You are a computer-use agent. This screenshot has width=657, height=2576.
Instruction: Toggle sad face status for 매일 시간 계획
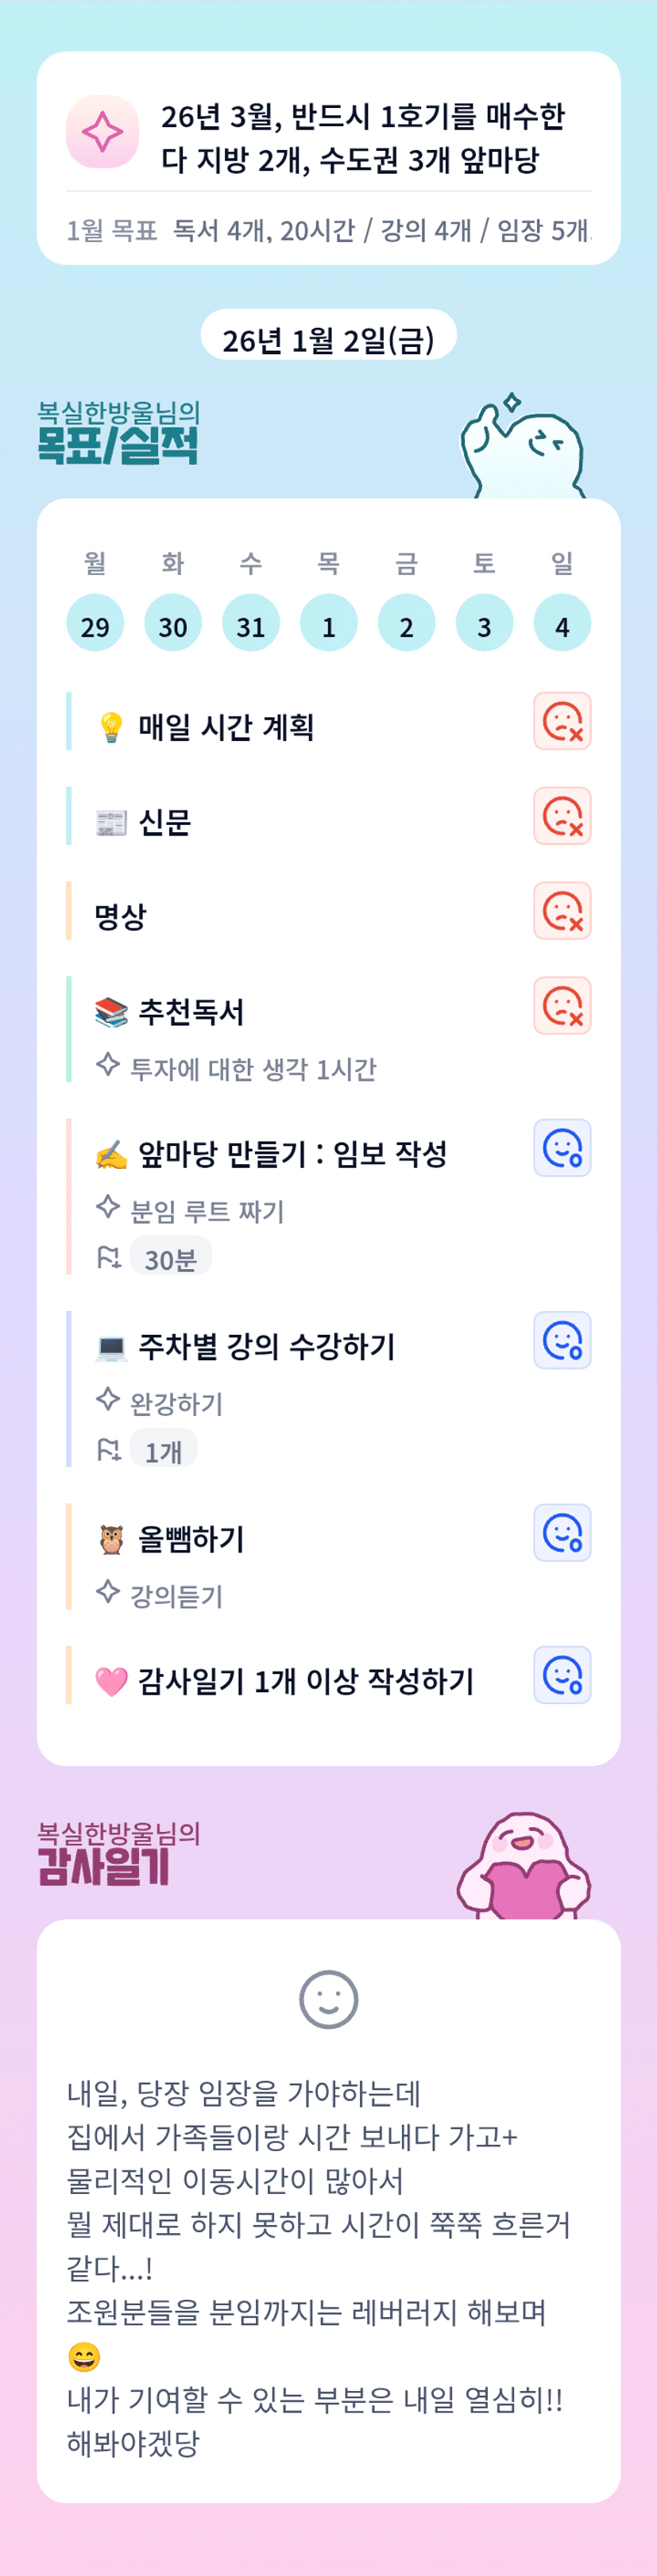(x=562, y=721)
